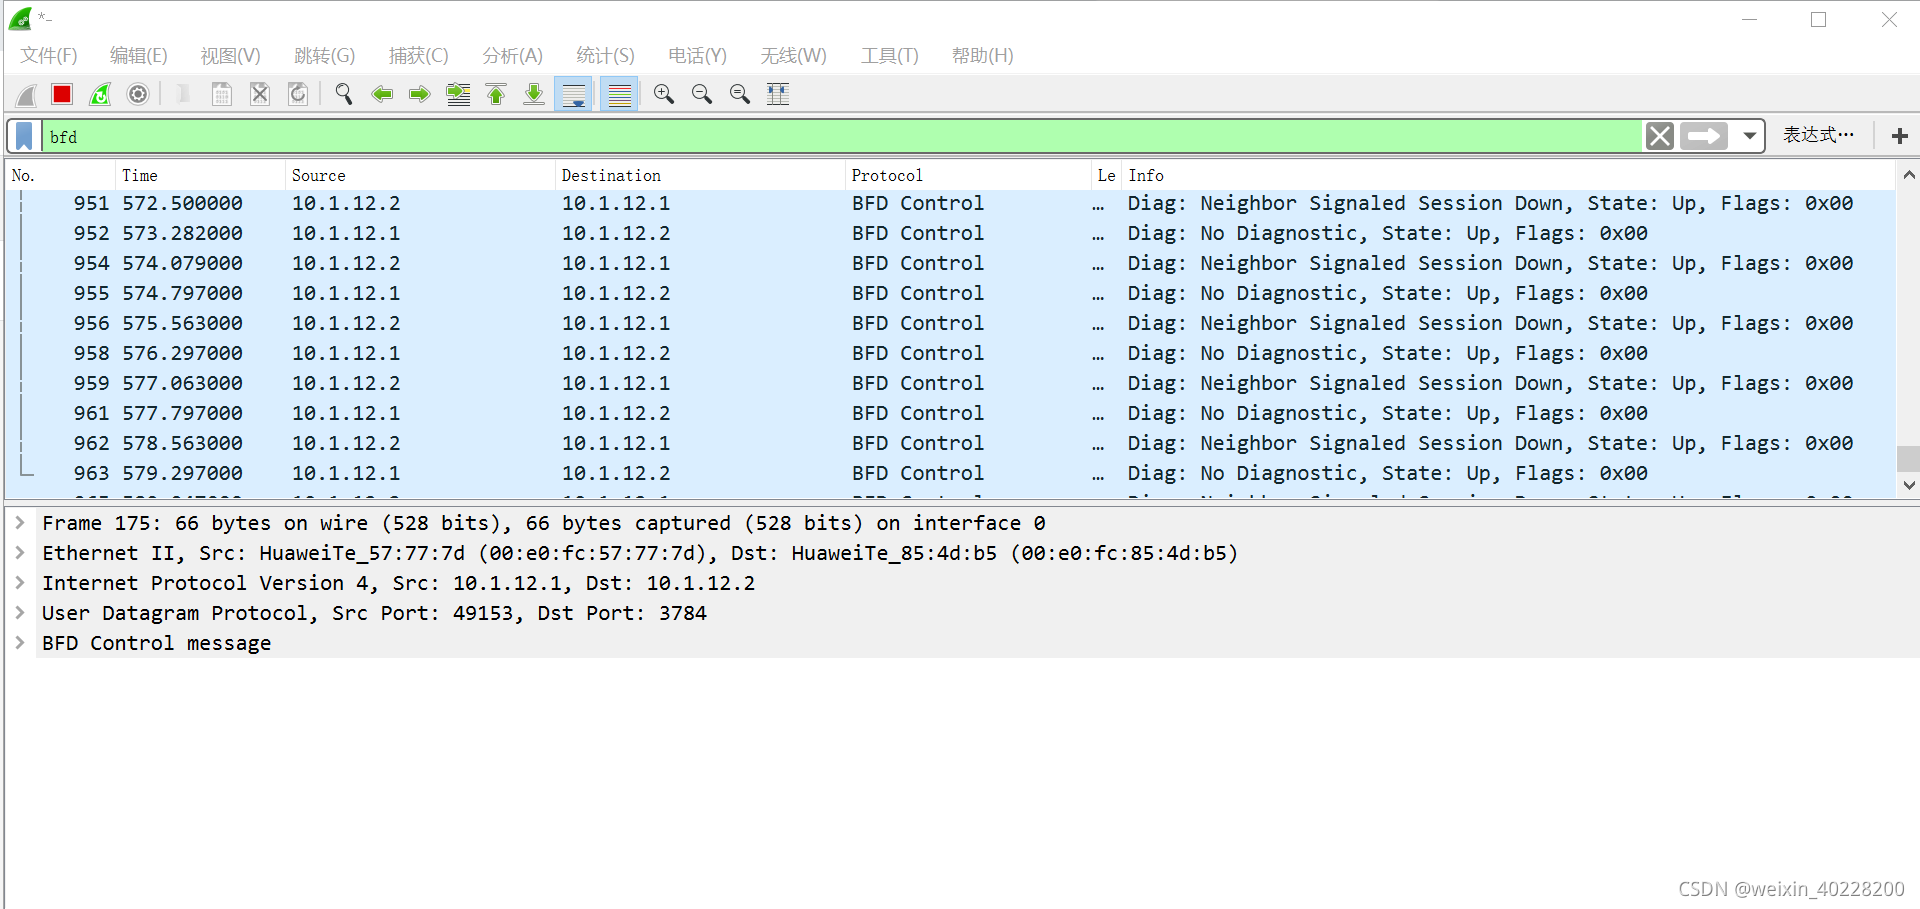Stop the running capture with red square
Viewport: 1920px width, 909px height.
coord(62,94)
